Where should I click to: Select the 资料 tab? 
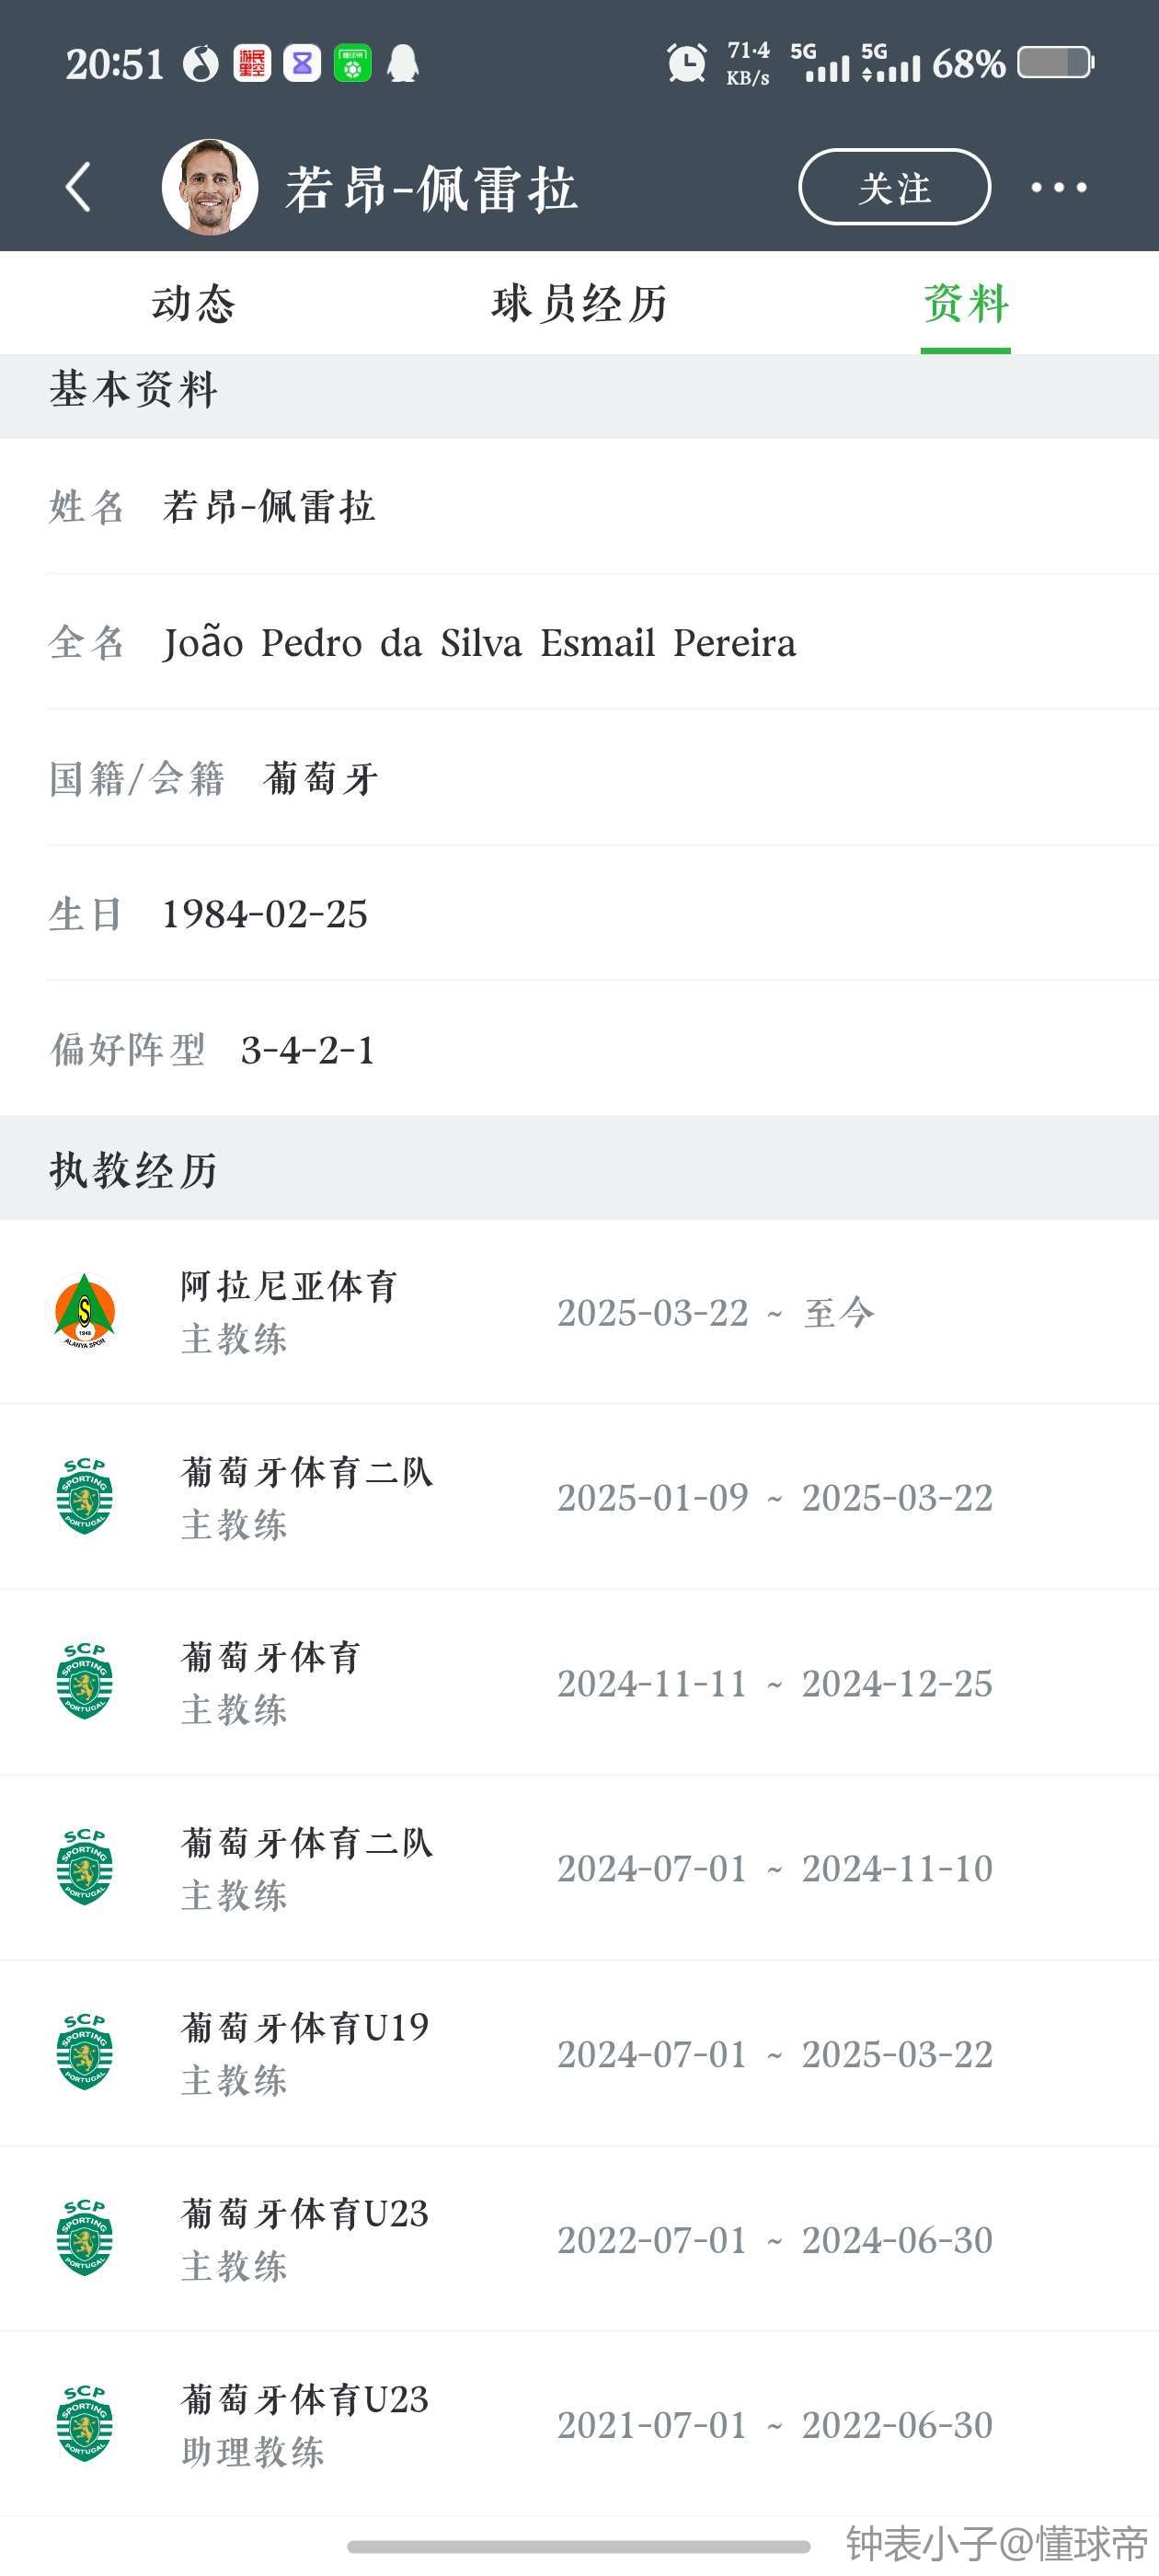(965, 303)
